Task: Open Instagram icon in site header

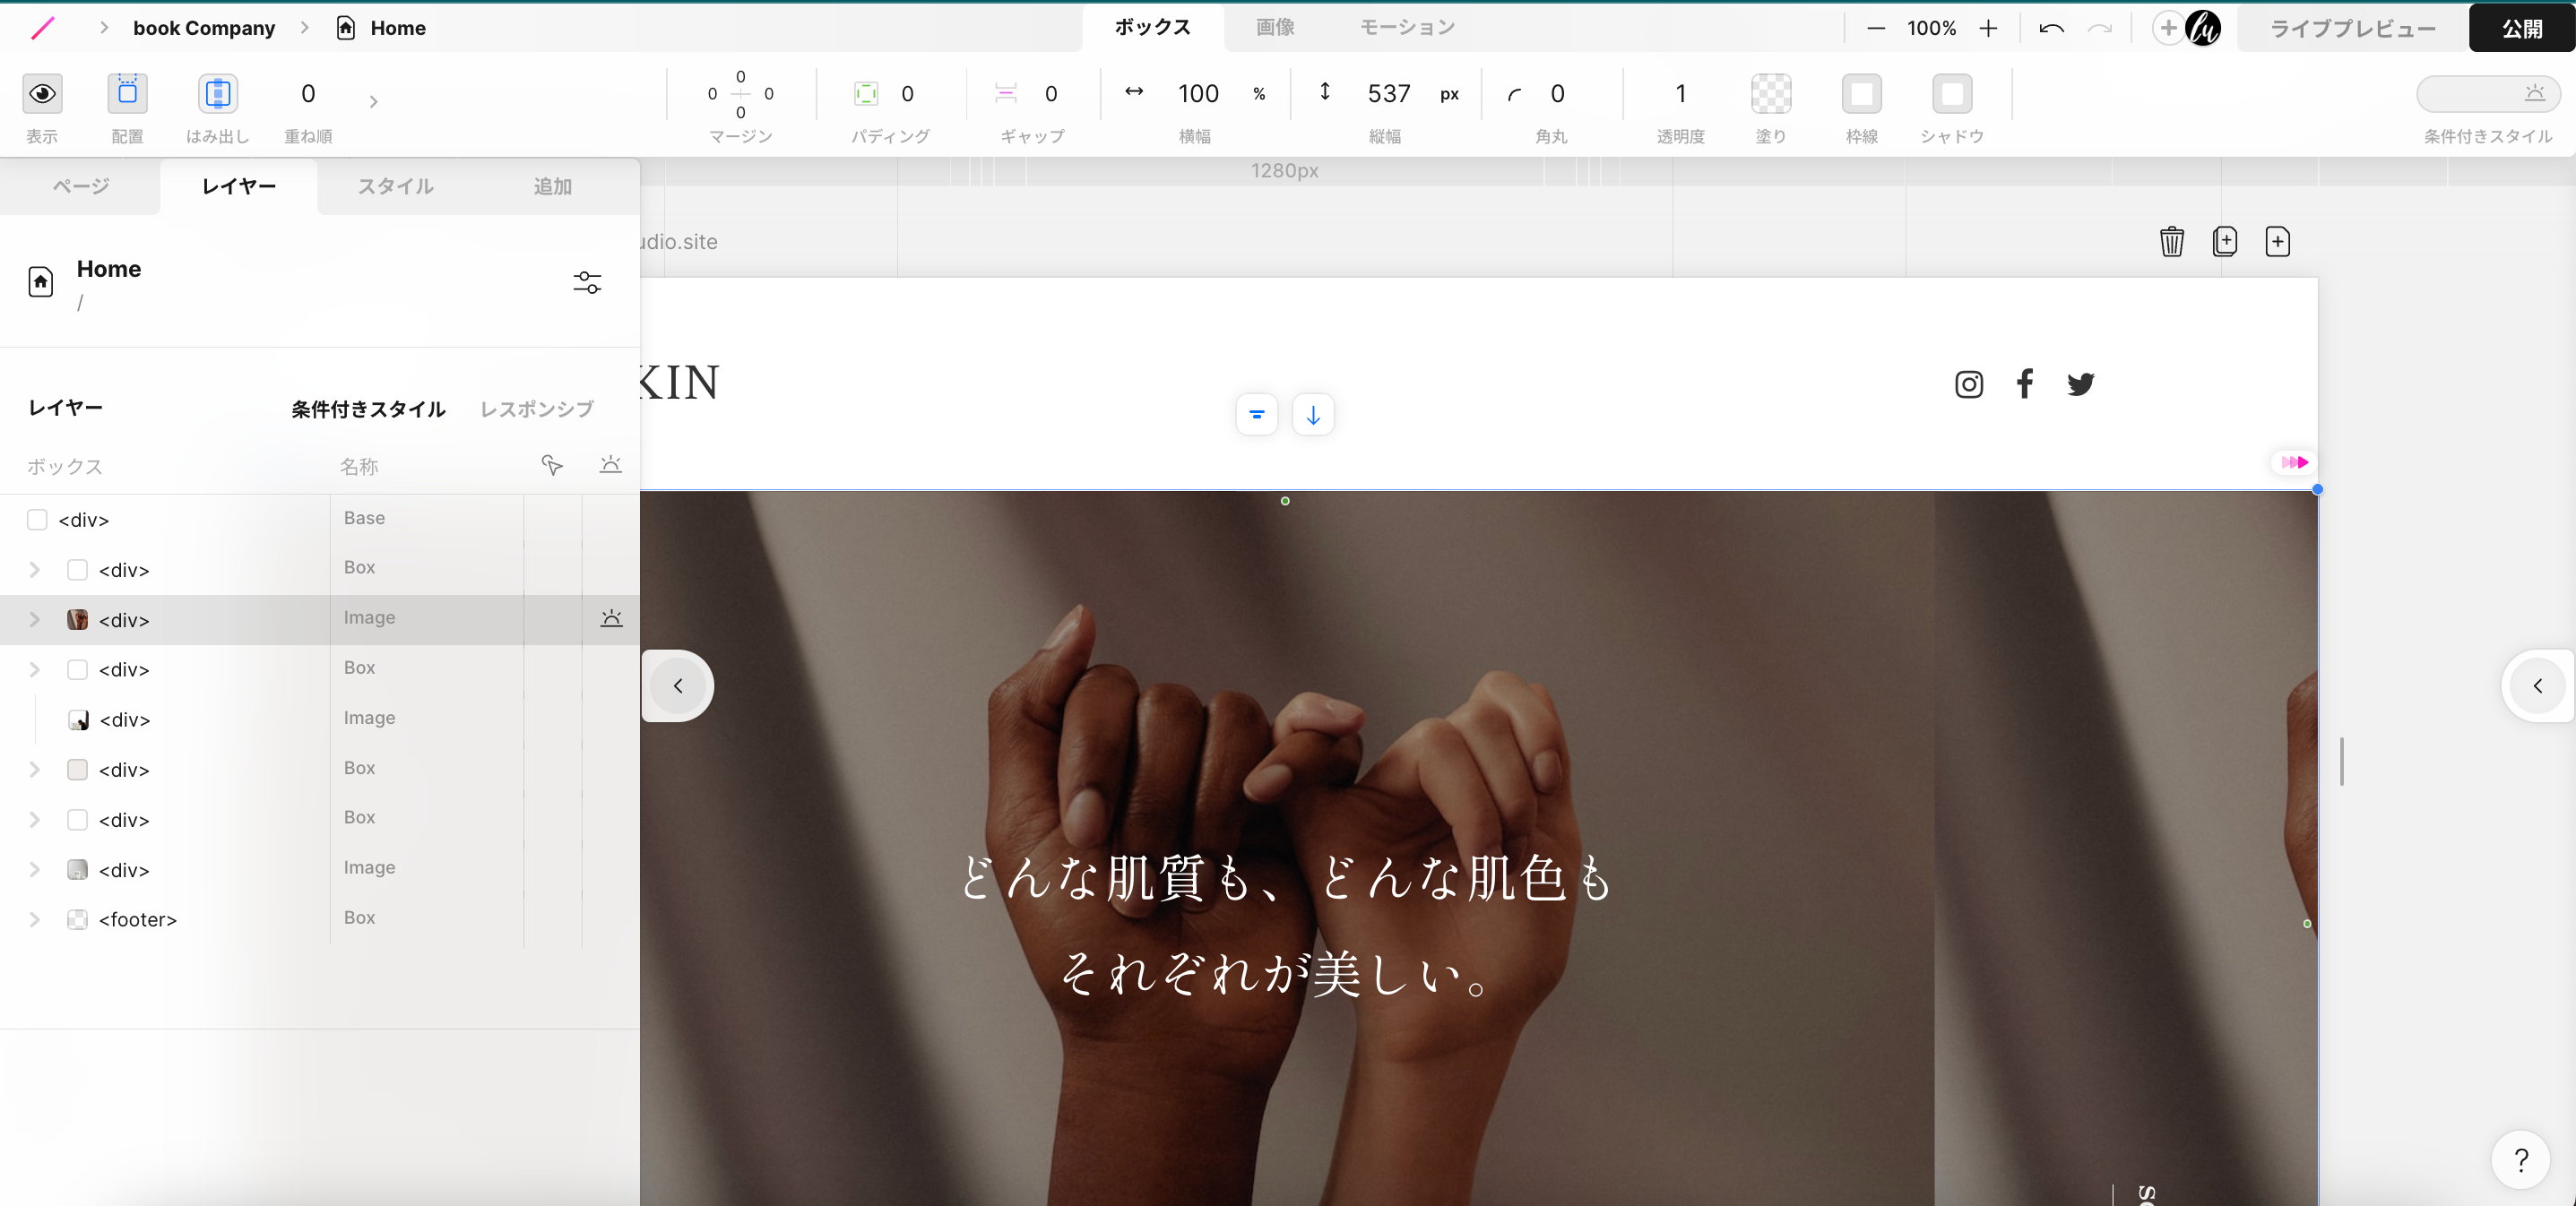Action: coord(1969,385)
